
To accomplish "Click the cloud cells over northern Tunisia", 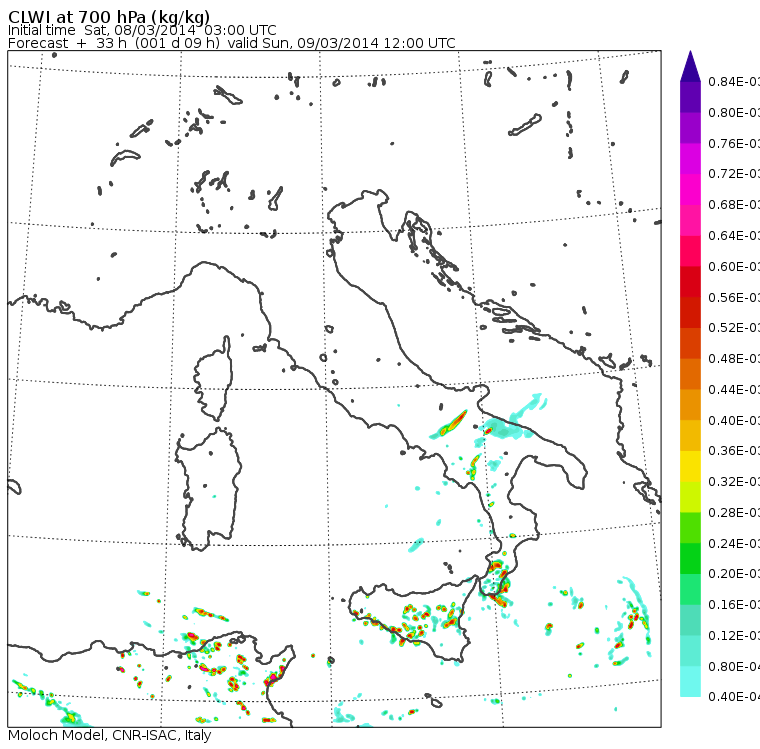I will point(218,664).
